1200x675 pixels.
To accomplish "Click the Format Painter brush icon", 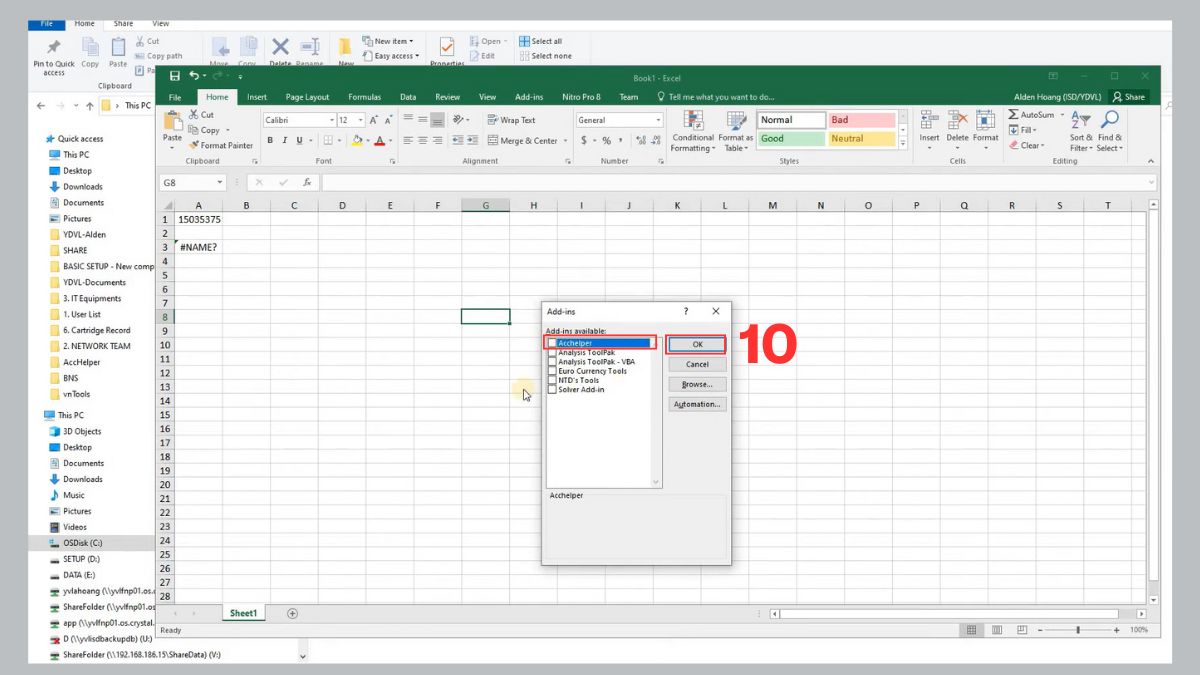I will 194,145.
